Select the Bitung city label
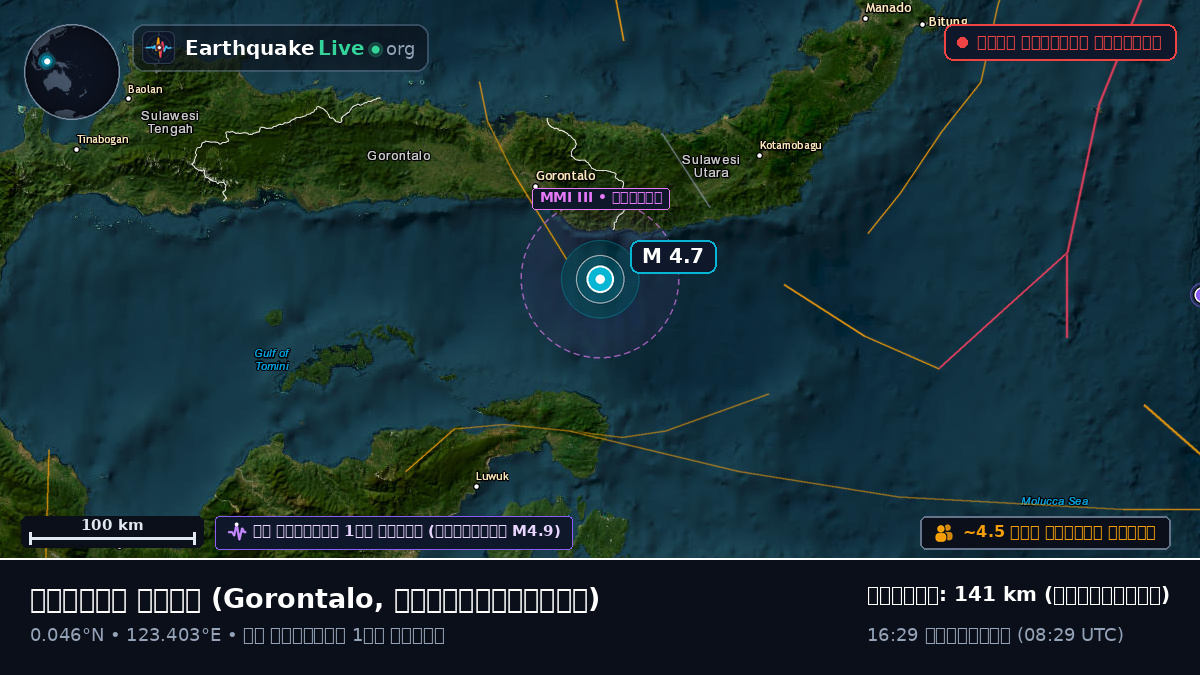This screenshot has width=1200, height=675. (x=948, y=21)
